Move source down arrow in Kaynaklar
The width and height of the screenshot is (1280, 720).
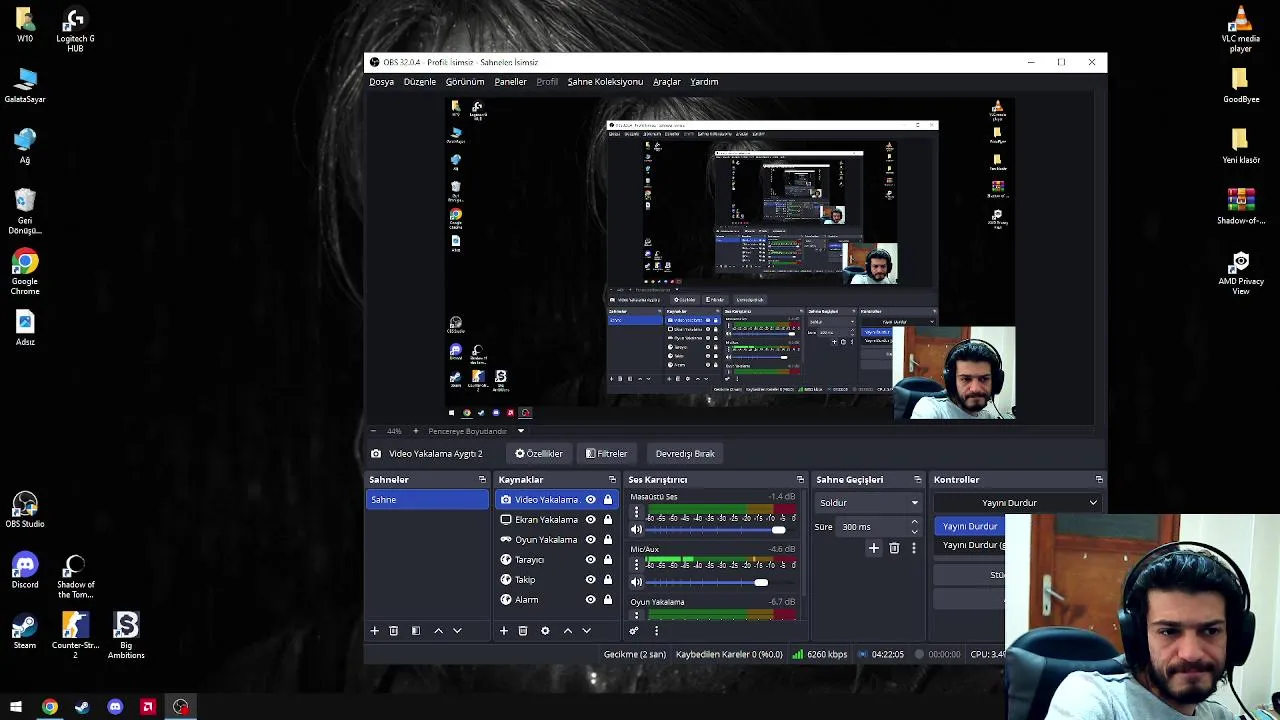[x=586, y=631]
